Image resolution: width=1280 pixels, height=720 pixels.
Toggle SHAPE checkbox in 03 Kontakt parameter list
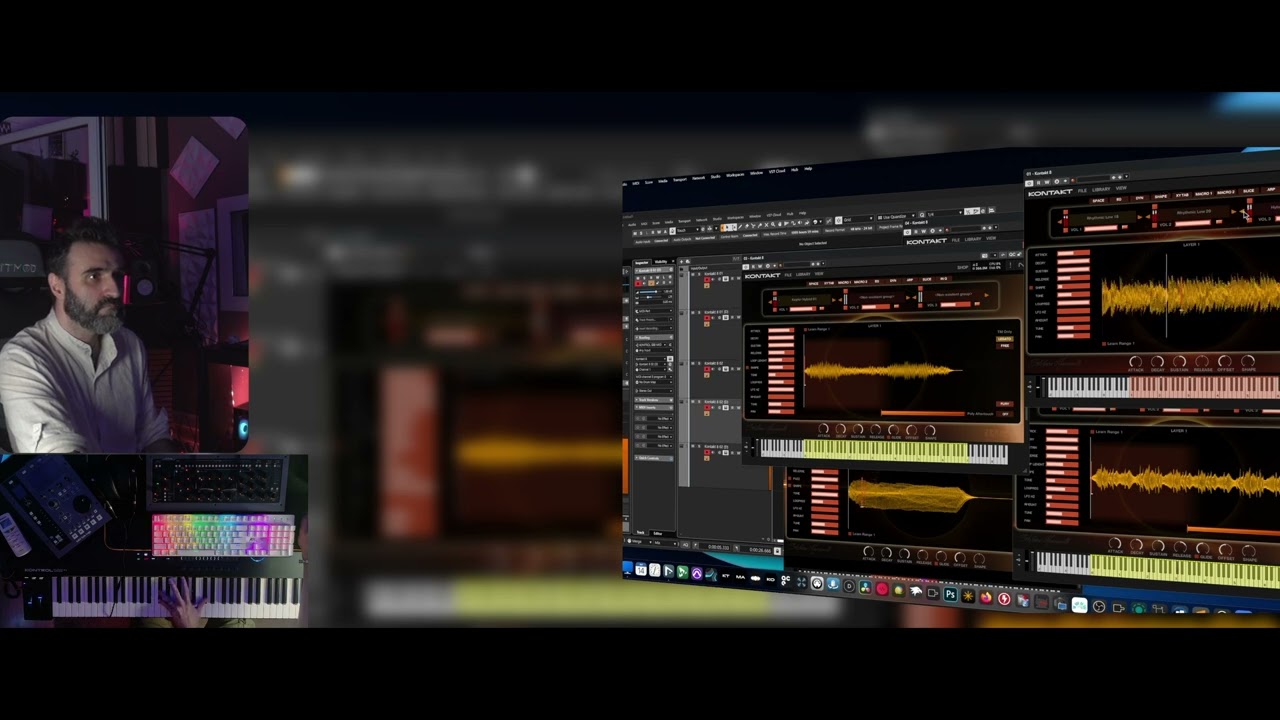click(x=748, y=368)
